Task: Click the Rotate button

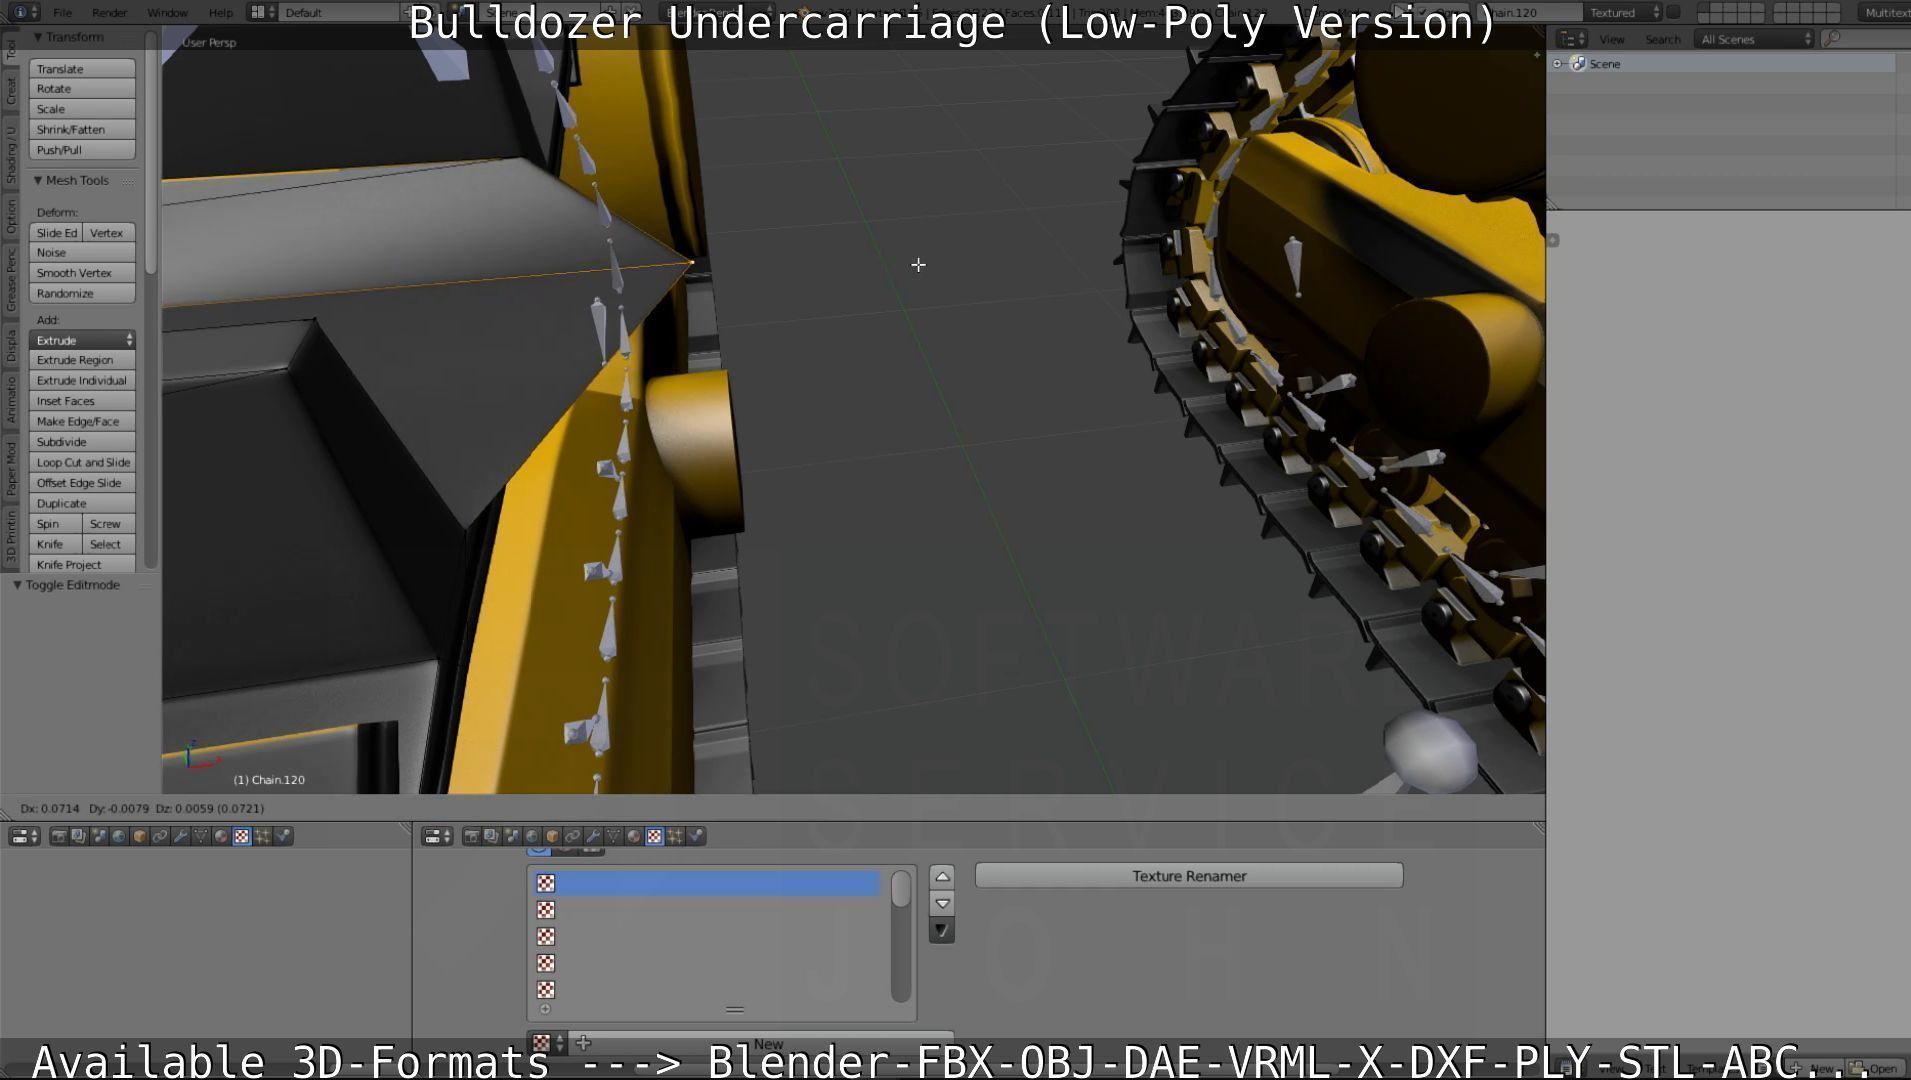Action: (x=82, y=89)
